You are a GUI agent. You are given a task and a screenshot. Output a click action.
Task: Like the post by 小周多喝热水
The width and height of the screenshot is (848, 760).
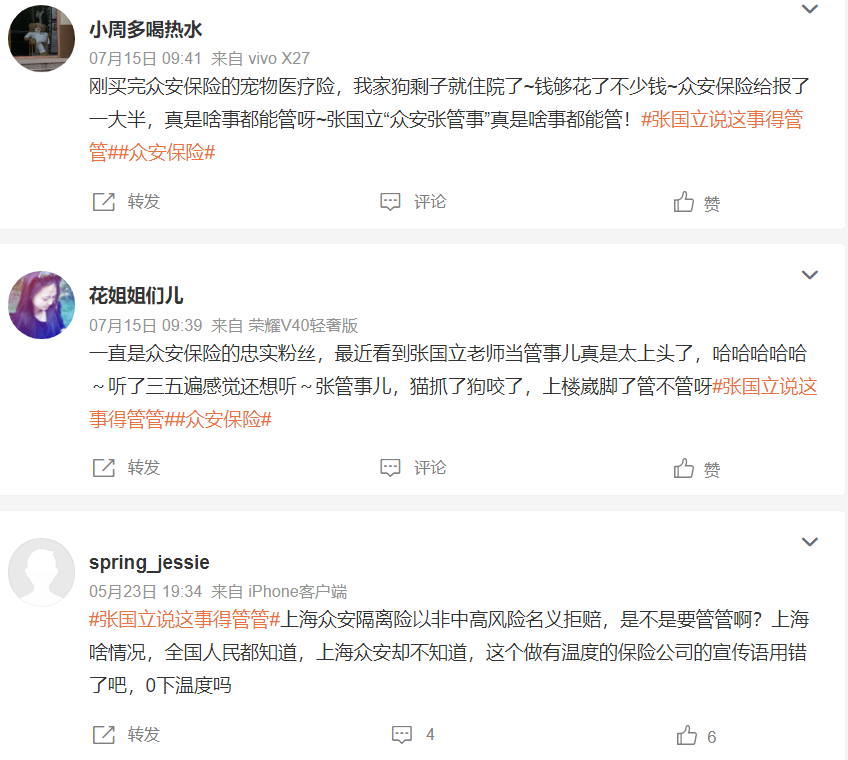[x=685, y=202]
